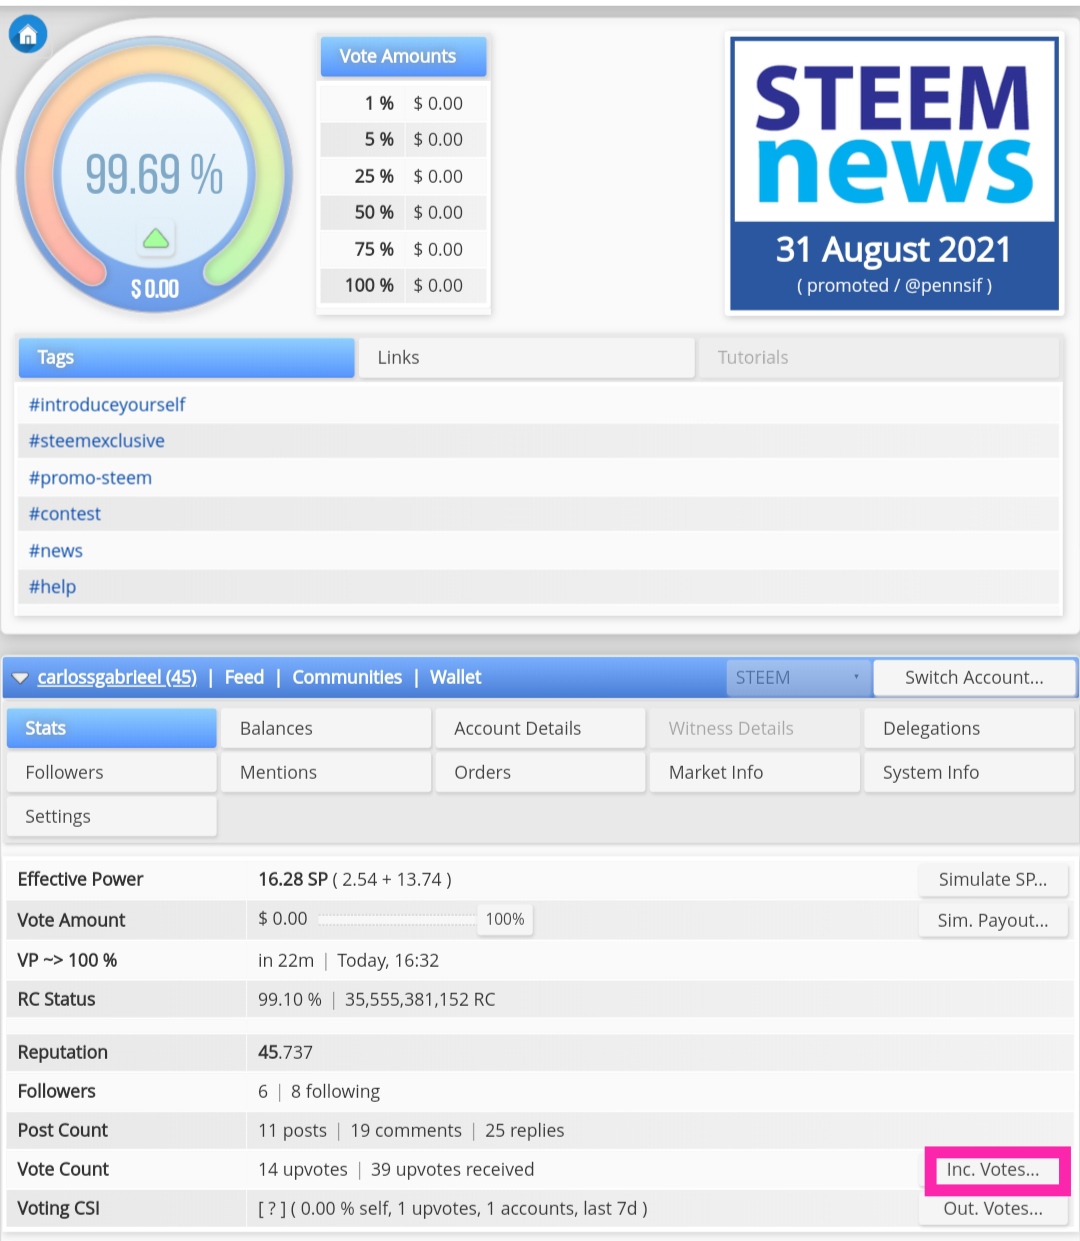The height and width of the screenshot is (1241, 1080).
Task: Open the Followers tab
Action: pos(112,772)
